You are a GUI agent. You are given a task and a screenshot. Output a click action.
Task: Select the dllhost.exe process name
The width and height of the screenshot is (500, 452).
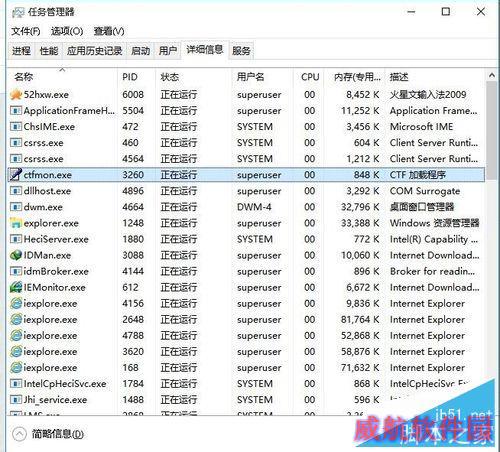pyautogui.click(x=47, y=191)
